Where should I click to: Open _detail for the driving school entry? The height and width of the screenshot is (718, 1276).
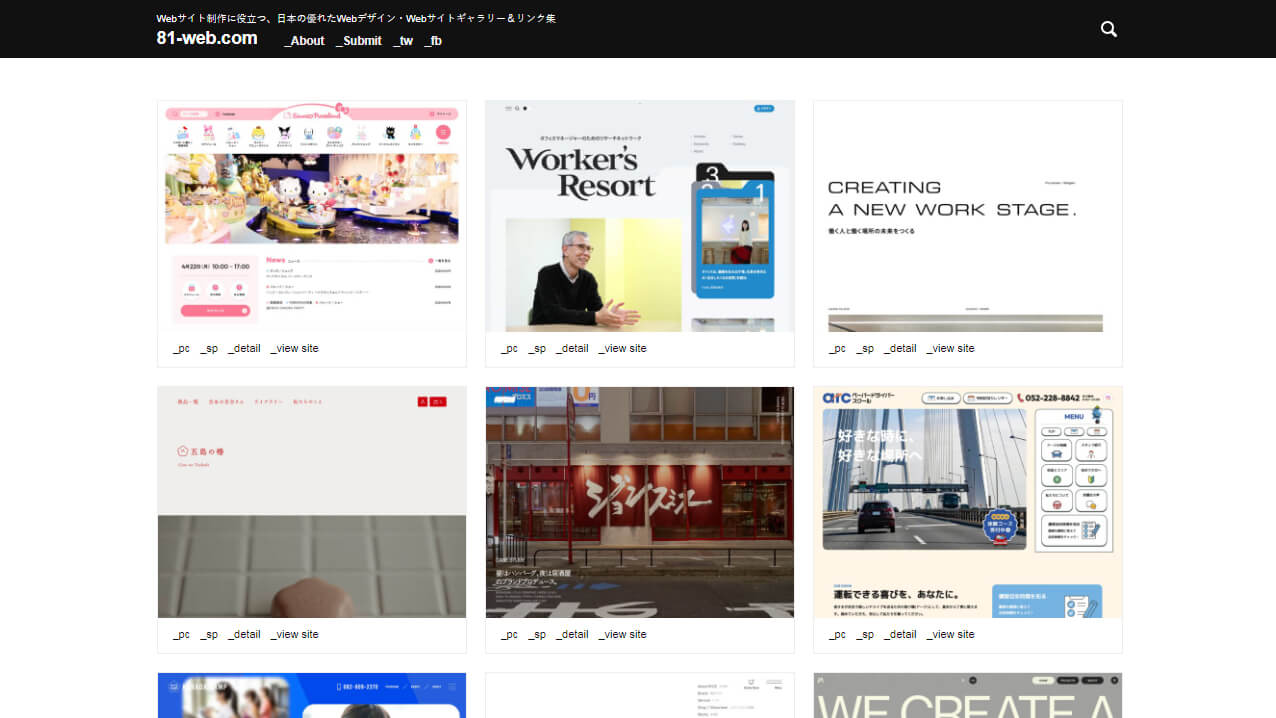click(x=900, y=634)
